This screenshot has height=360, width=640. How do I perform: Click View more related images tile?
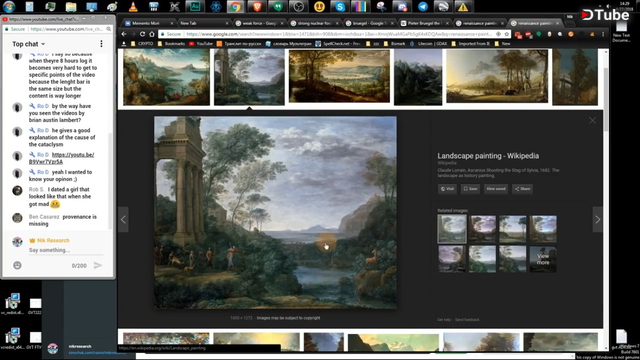[543, 259]
